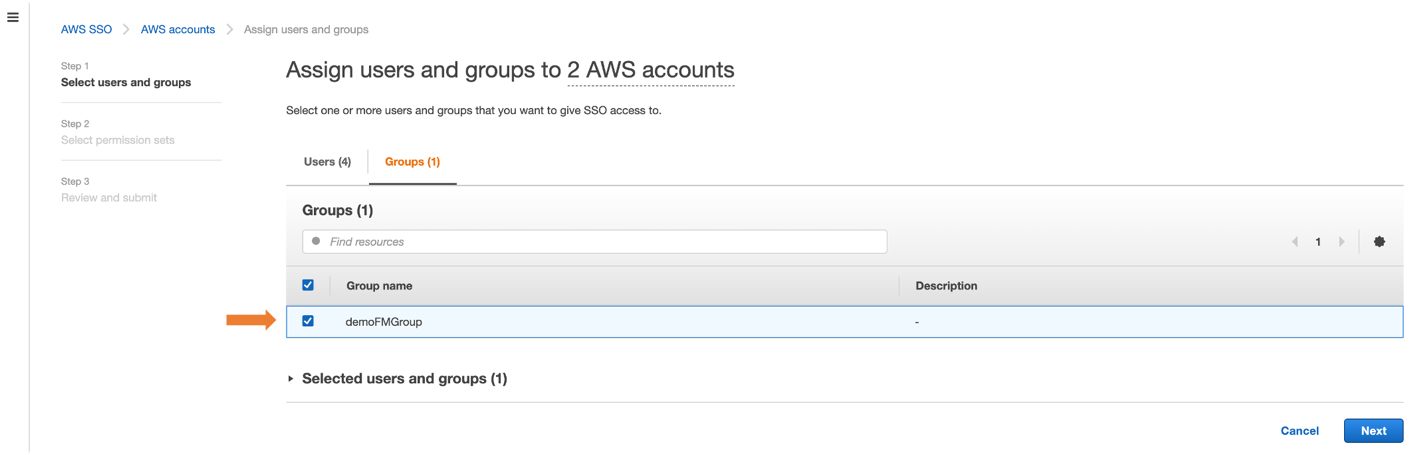Switch to the Users (4) tab
1426x455 pixels.
coord(327,162)
